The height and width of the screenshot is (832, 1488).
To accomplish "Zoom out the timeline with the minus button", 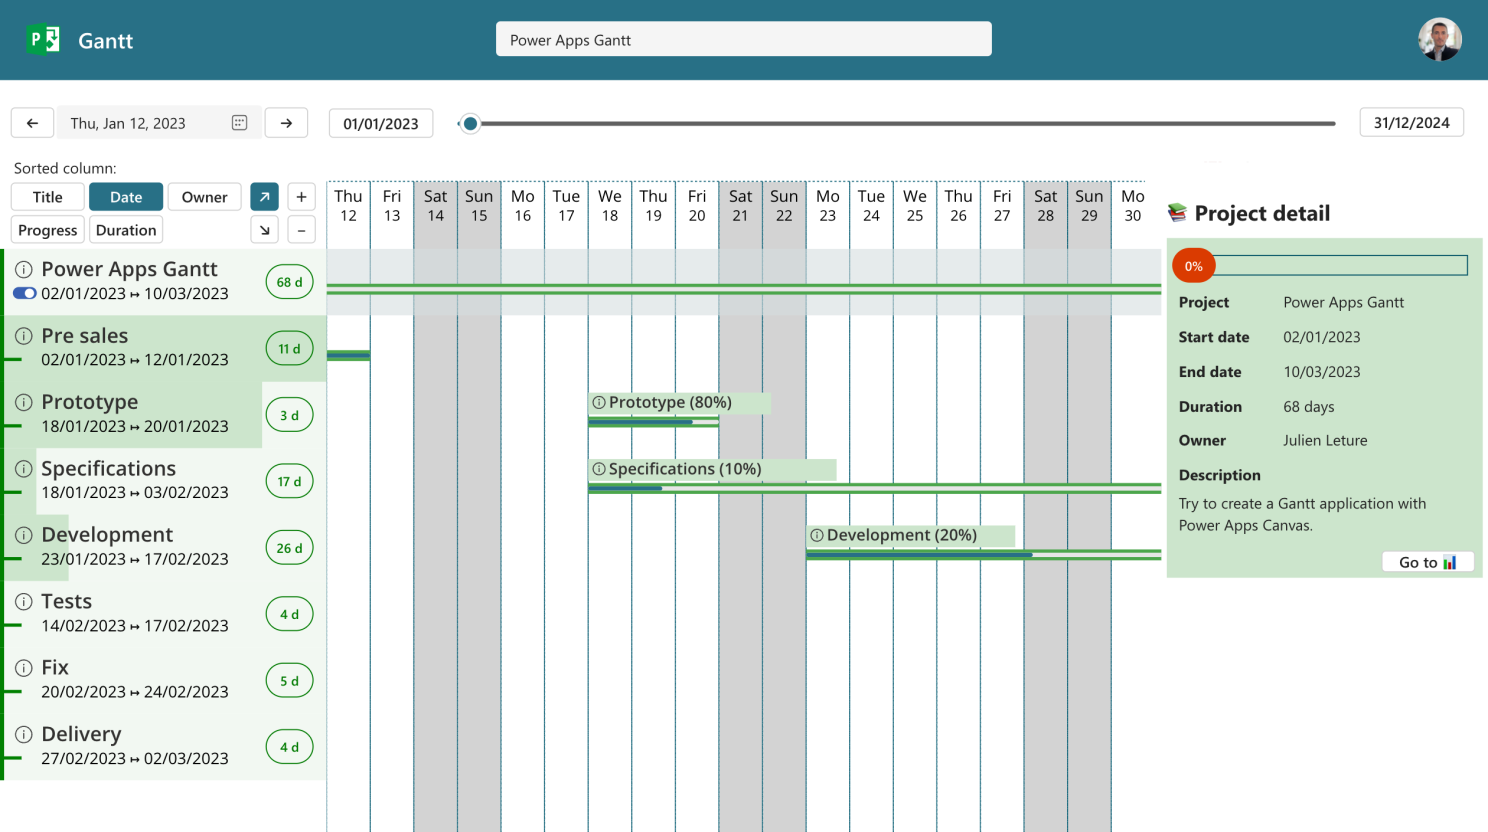I will pos(301,230).
